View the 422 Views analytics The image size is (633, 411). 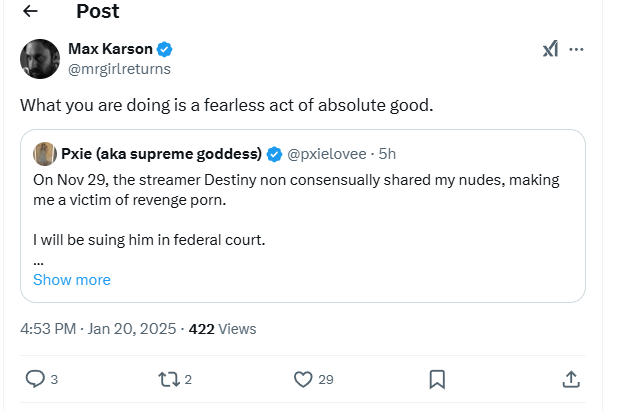click(x=222, y=329)
